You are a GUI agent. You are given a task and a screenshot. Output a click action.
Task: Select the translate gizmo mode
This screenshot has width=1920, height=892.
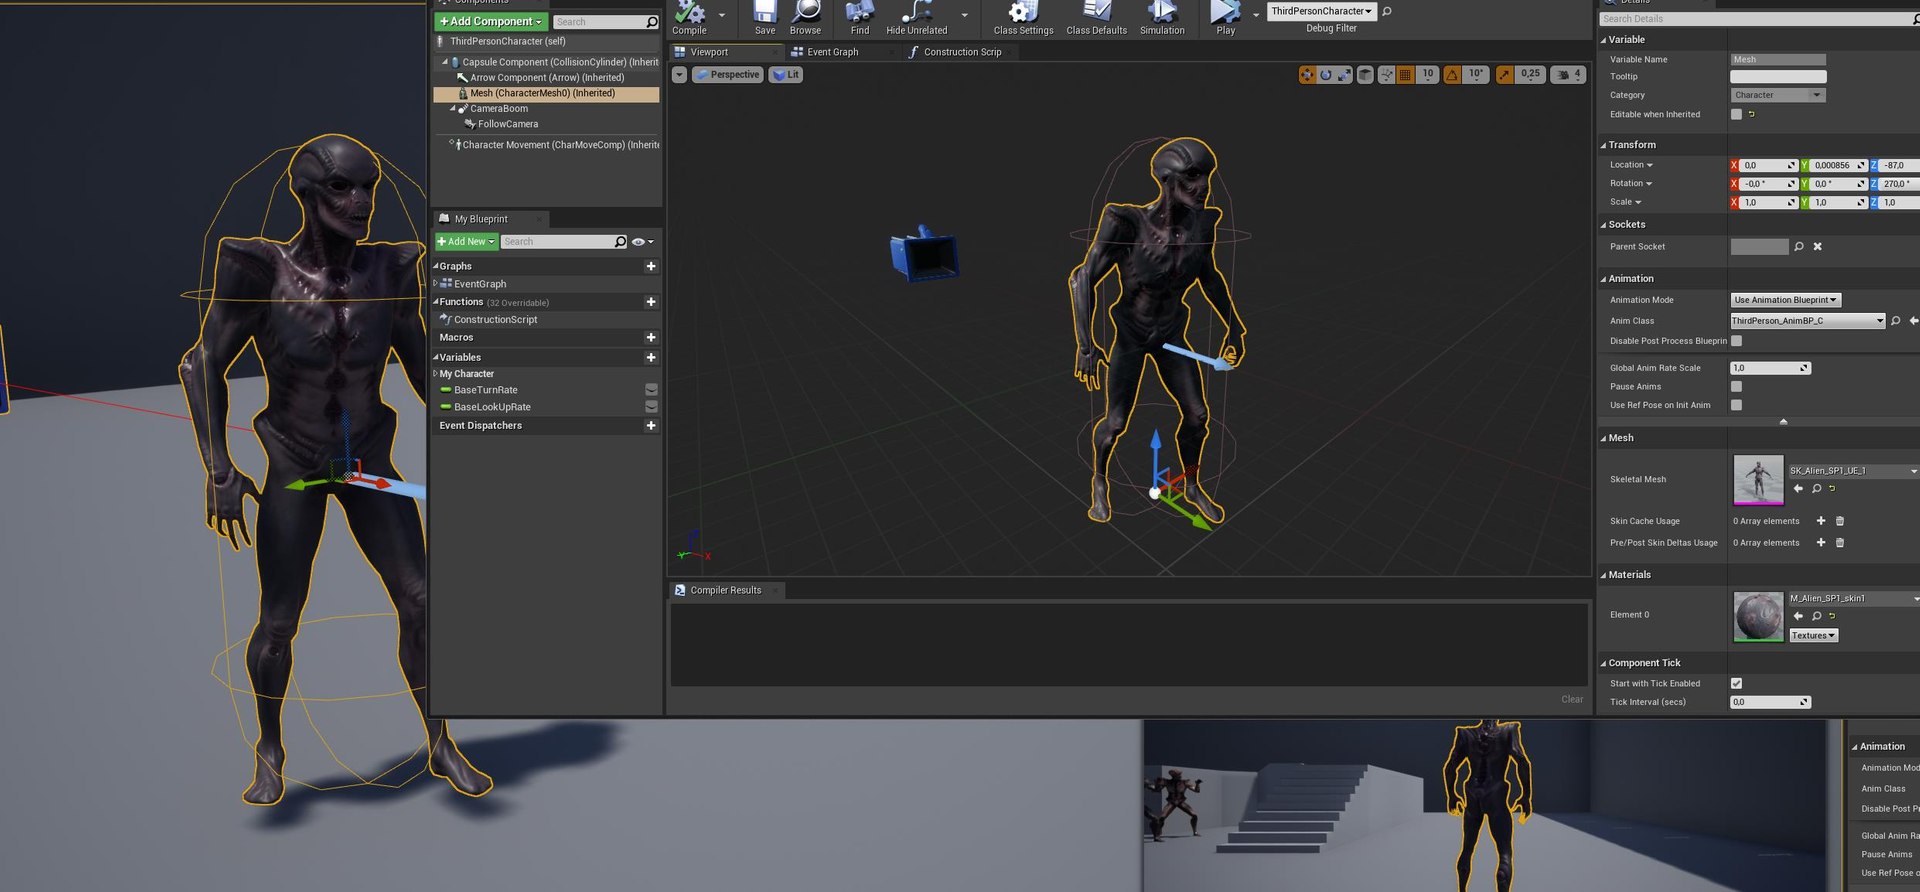1307,75
